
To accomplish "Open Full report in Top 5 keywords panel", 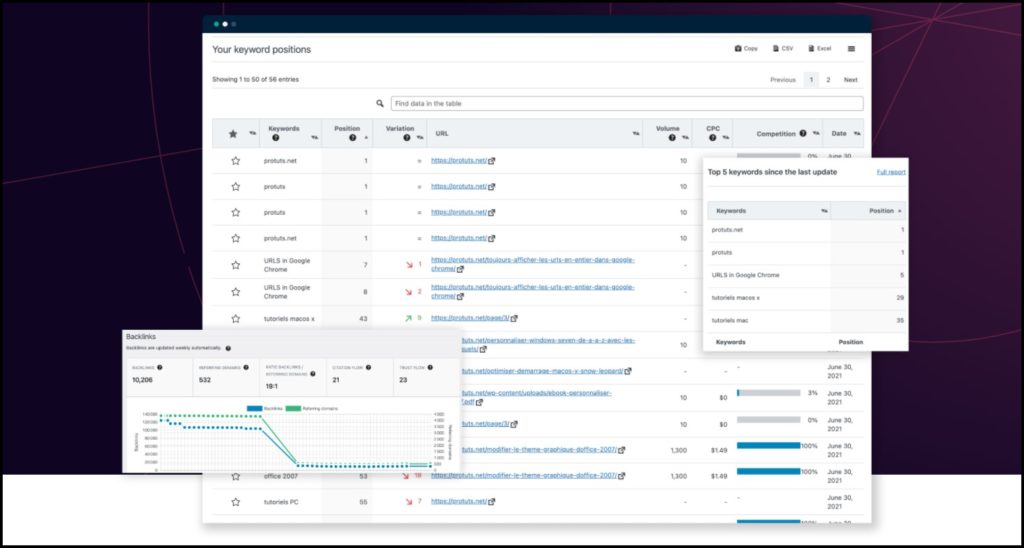I will point(891,172).
